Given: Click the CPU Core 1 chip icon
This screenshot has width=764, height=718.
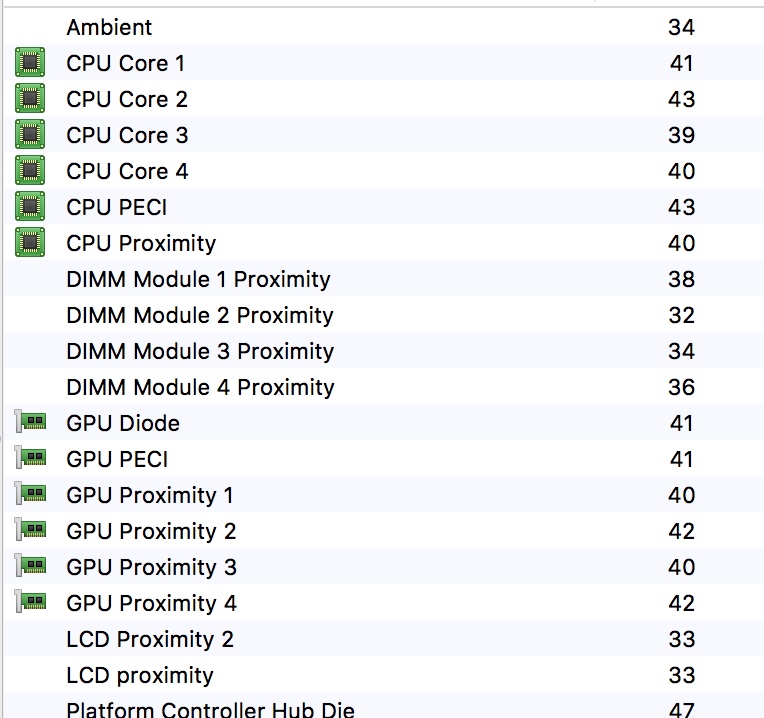Looking at the screenshot, I should pos(30,62).
